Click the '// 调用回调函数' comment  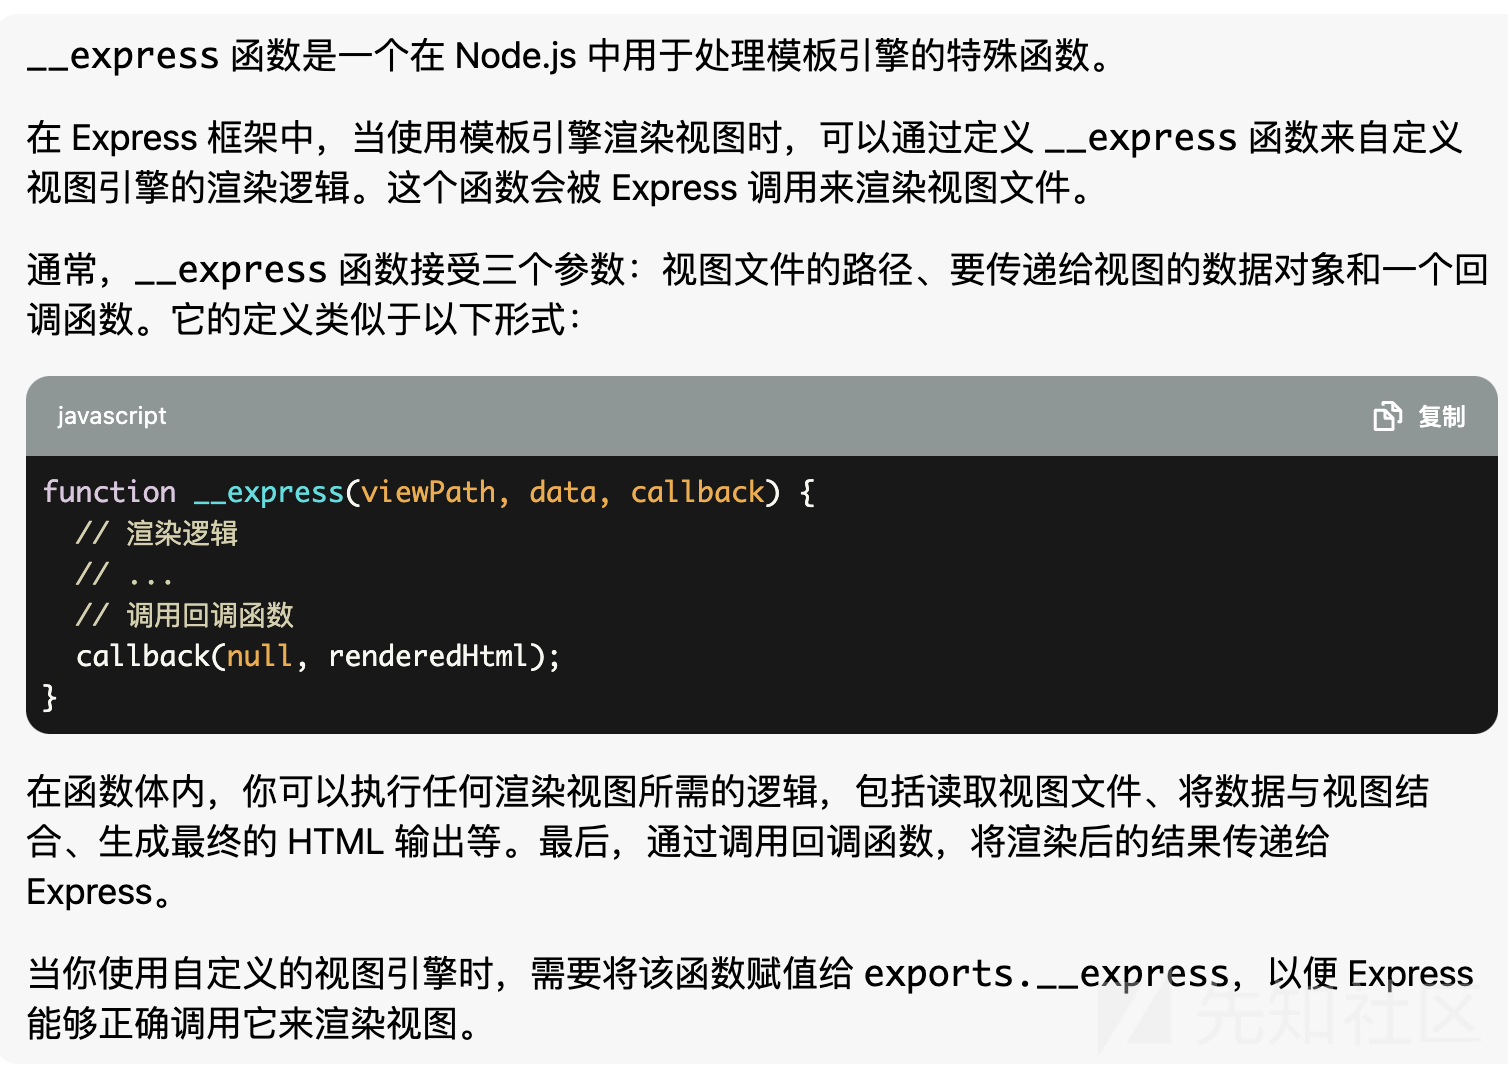tap(185, 615)
